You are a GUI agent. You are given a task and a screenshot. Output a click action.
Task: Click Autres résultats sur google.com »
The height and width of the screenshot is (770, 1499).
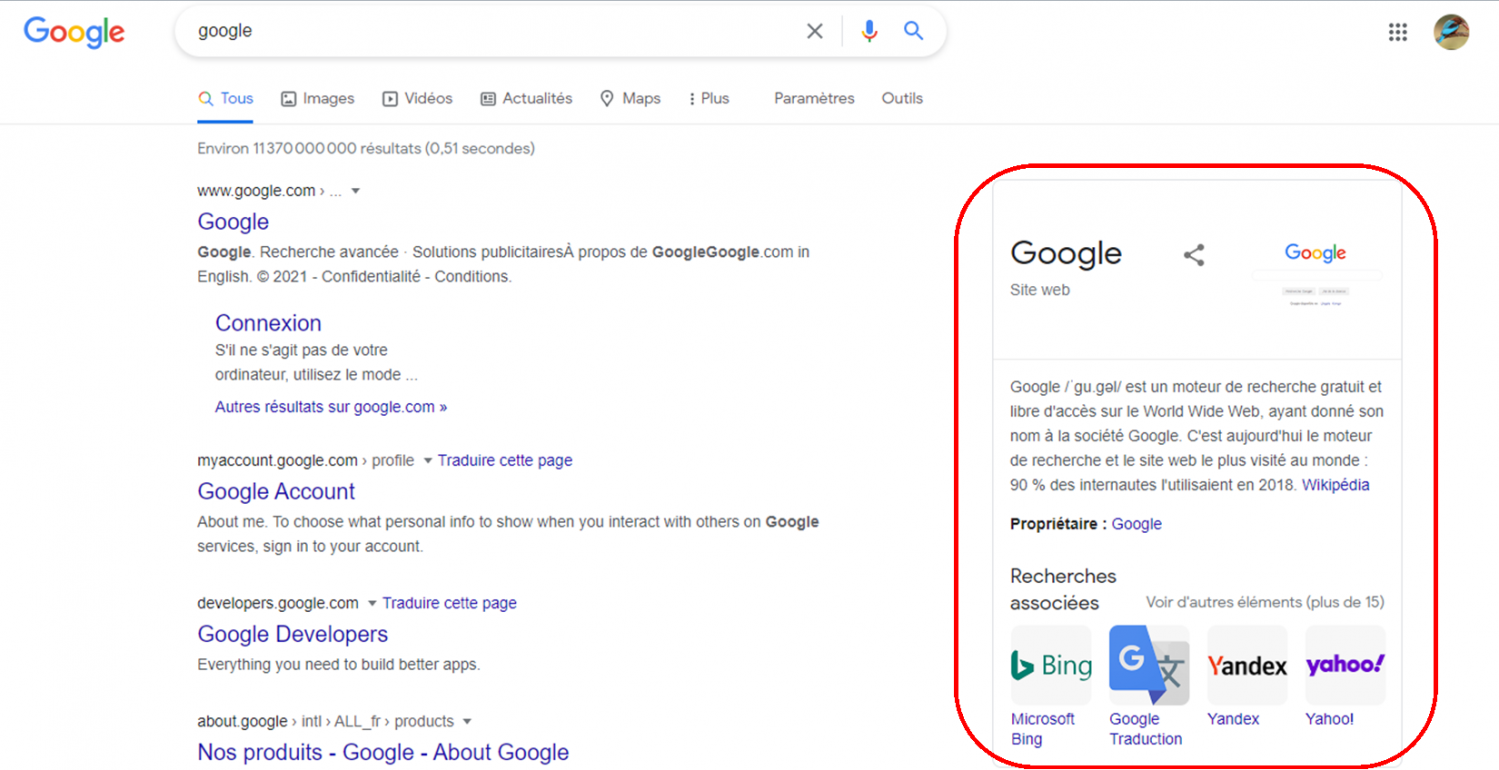pos(331,407)
